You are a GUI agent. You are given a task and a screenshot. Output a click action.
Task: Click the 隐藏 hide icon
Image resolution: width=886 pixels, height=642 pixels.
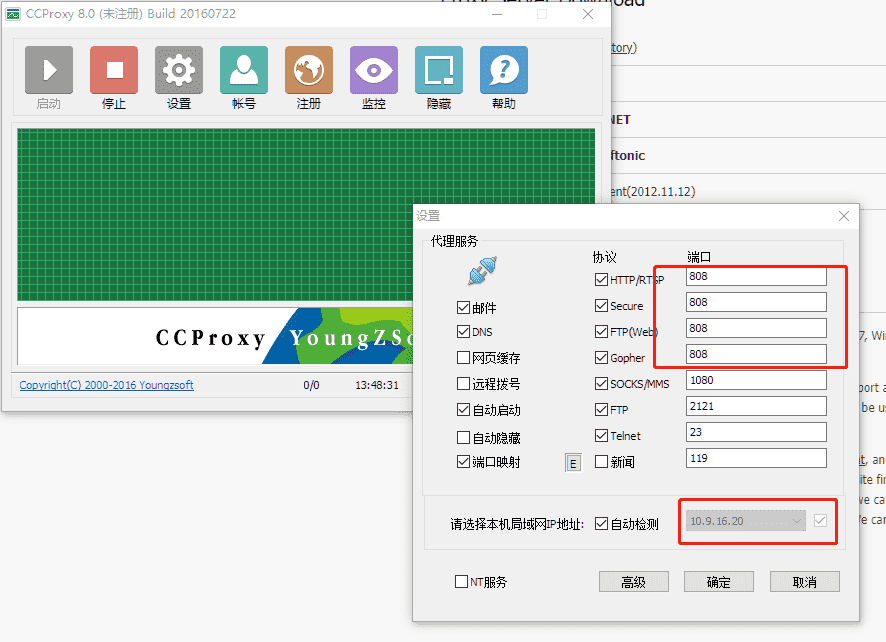pos(439,70)
